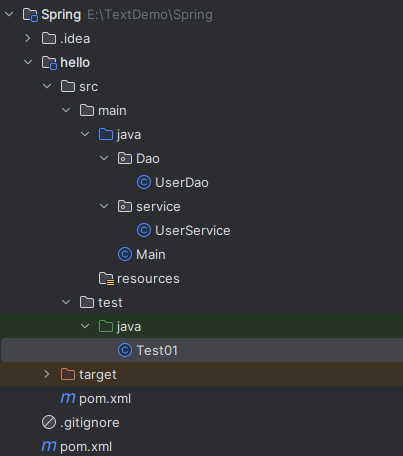This screenshot has width=403, height=456.
Task: Select the UserService class icon
Action: pyautogui.click(x=144, y=230)
